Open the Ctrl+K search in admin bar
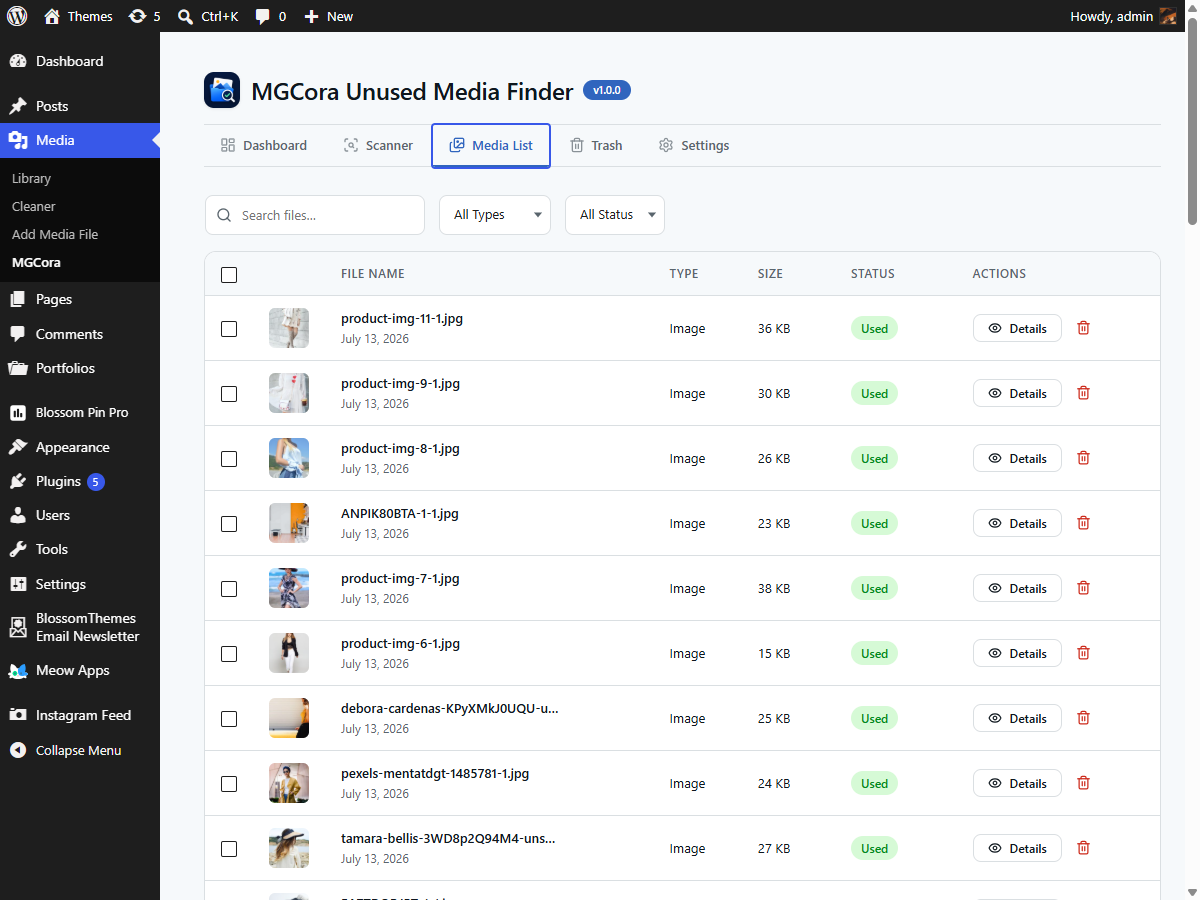 pyautogui.click(x=208, y=16)
